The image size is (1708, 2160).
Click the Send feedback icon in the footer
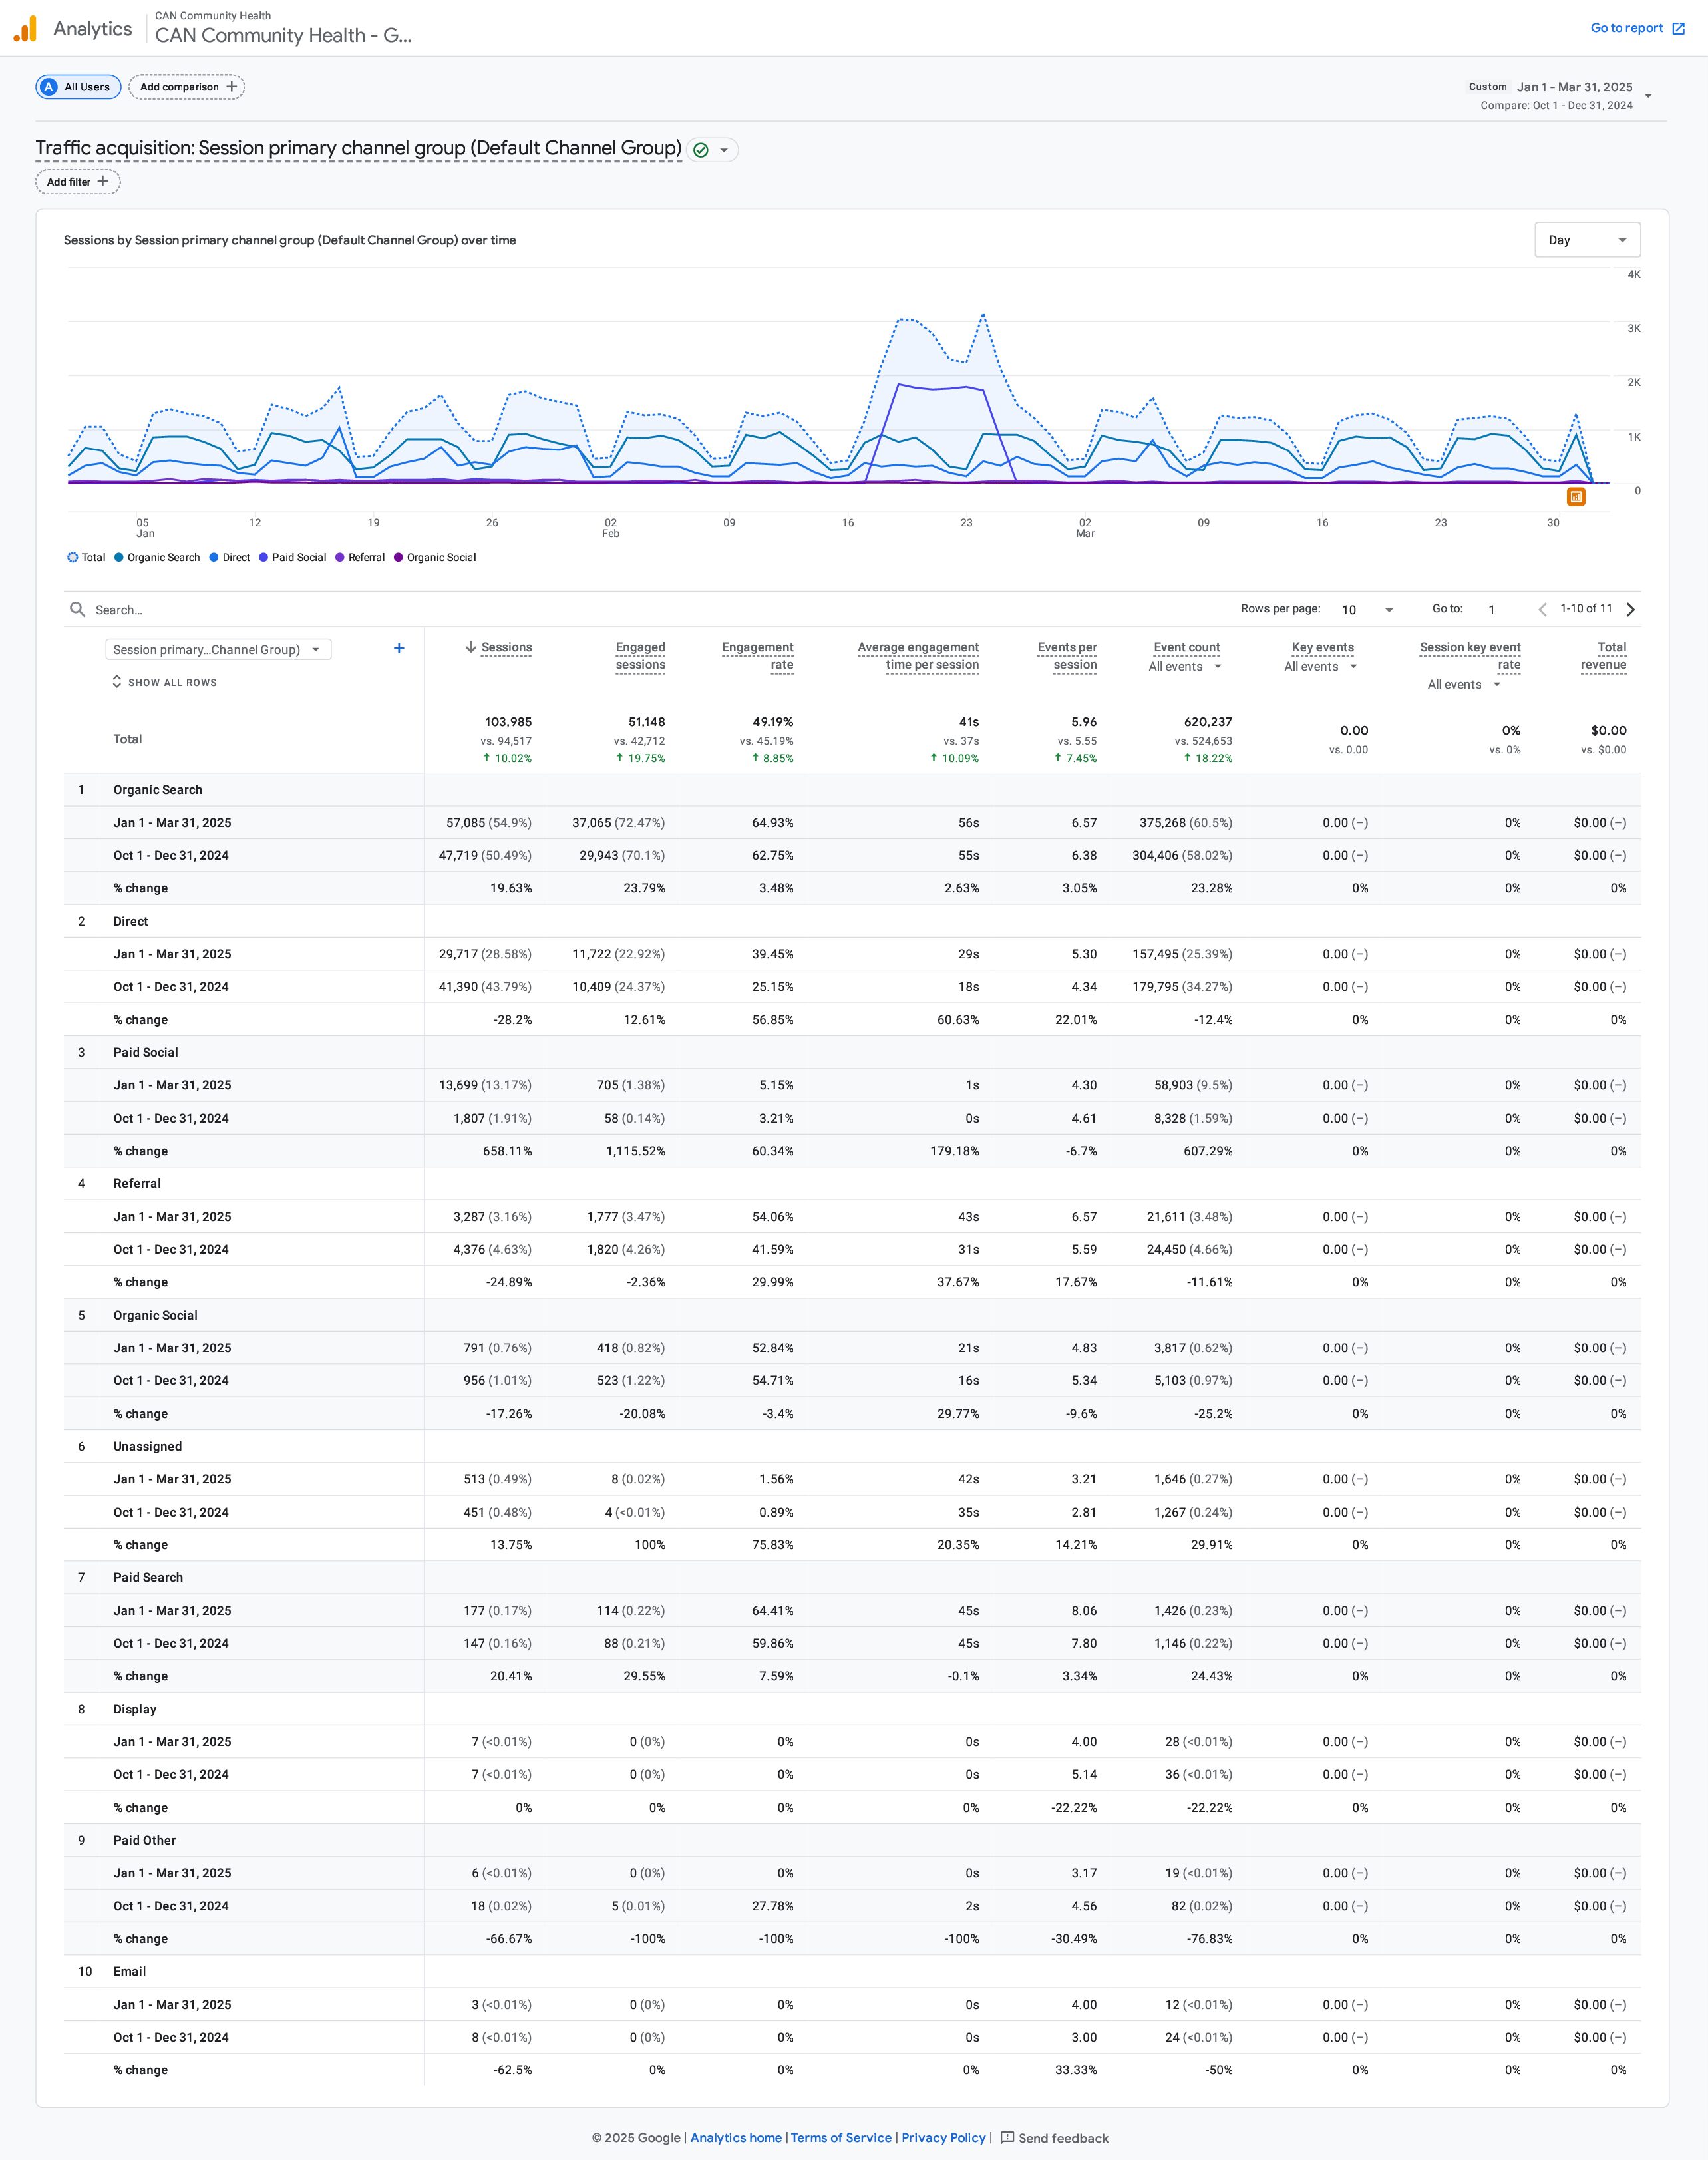pyautogui.click(x=1007, y=2137)
